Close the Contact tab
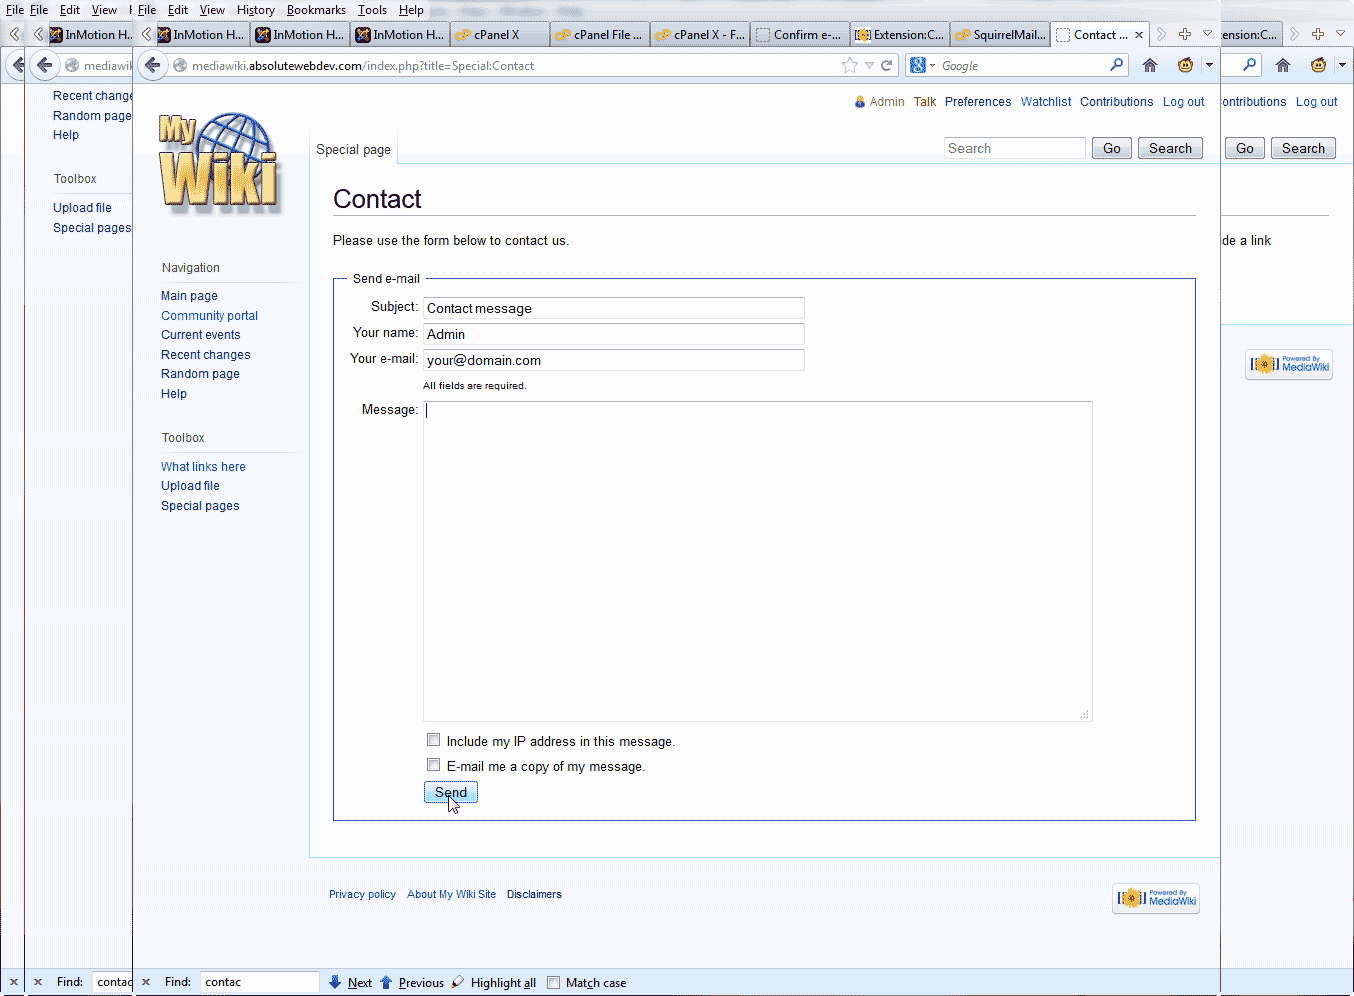 tap(1139, 35)
